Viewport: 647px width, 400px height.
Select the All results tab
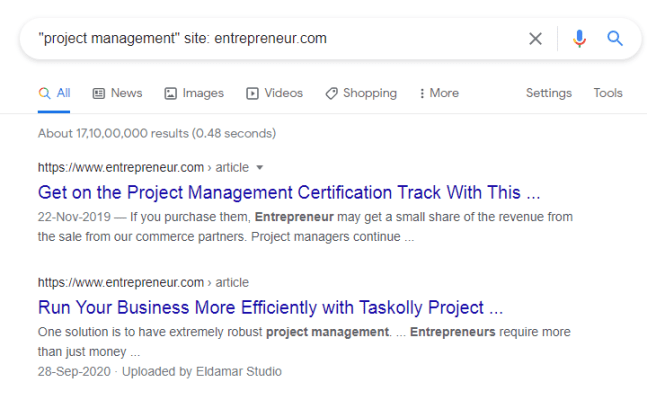[54, 93]
